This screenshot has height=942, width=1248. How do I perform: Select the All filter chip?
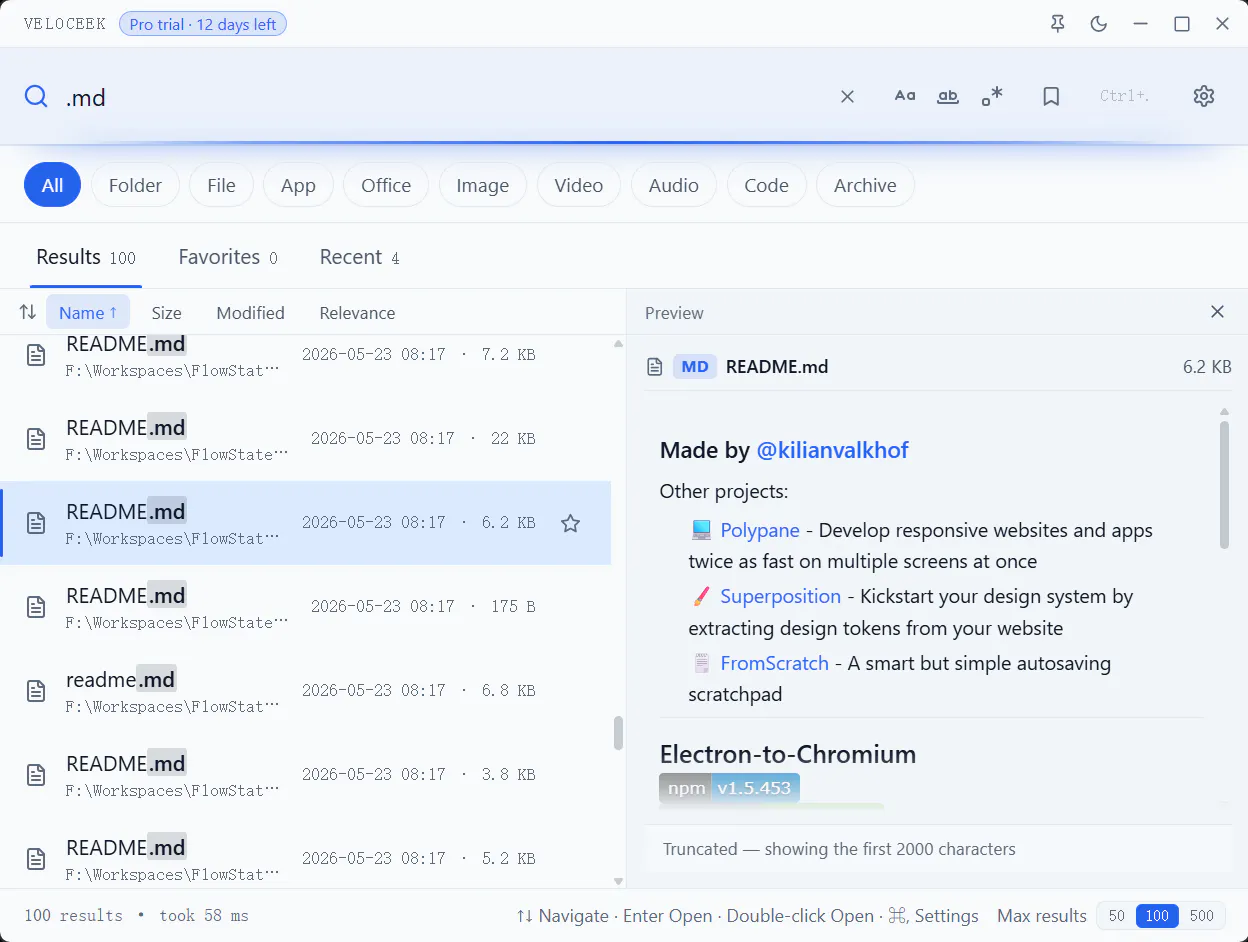(52, 185)
